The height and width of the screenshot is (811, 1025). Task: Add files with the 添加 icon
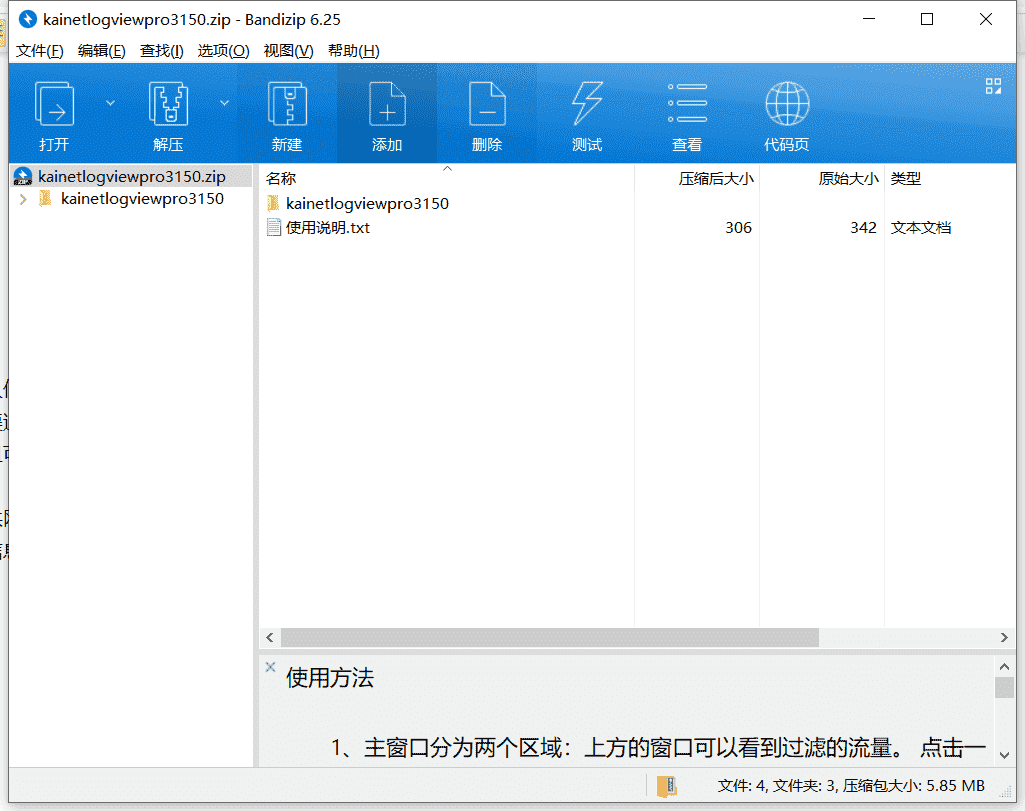click(387, 103)
